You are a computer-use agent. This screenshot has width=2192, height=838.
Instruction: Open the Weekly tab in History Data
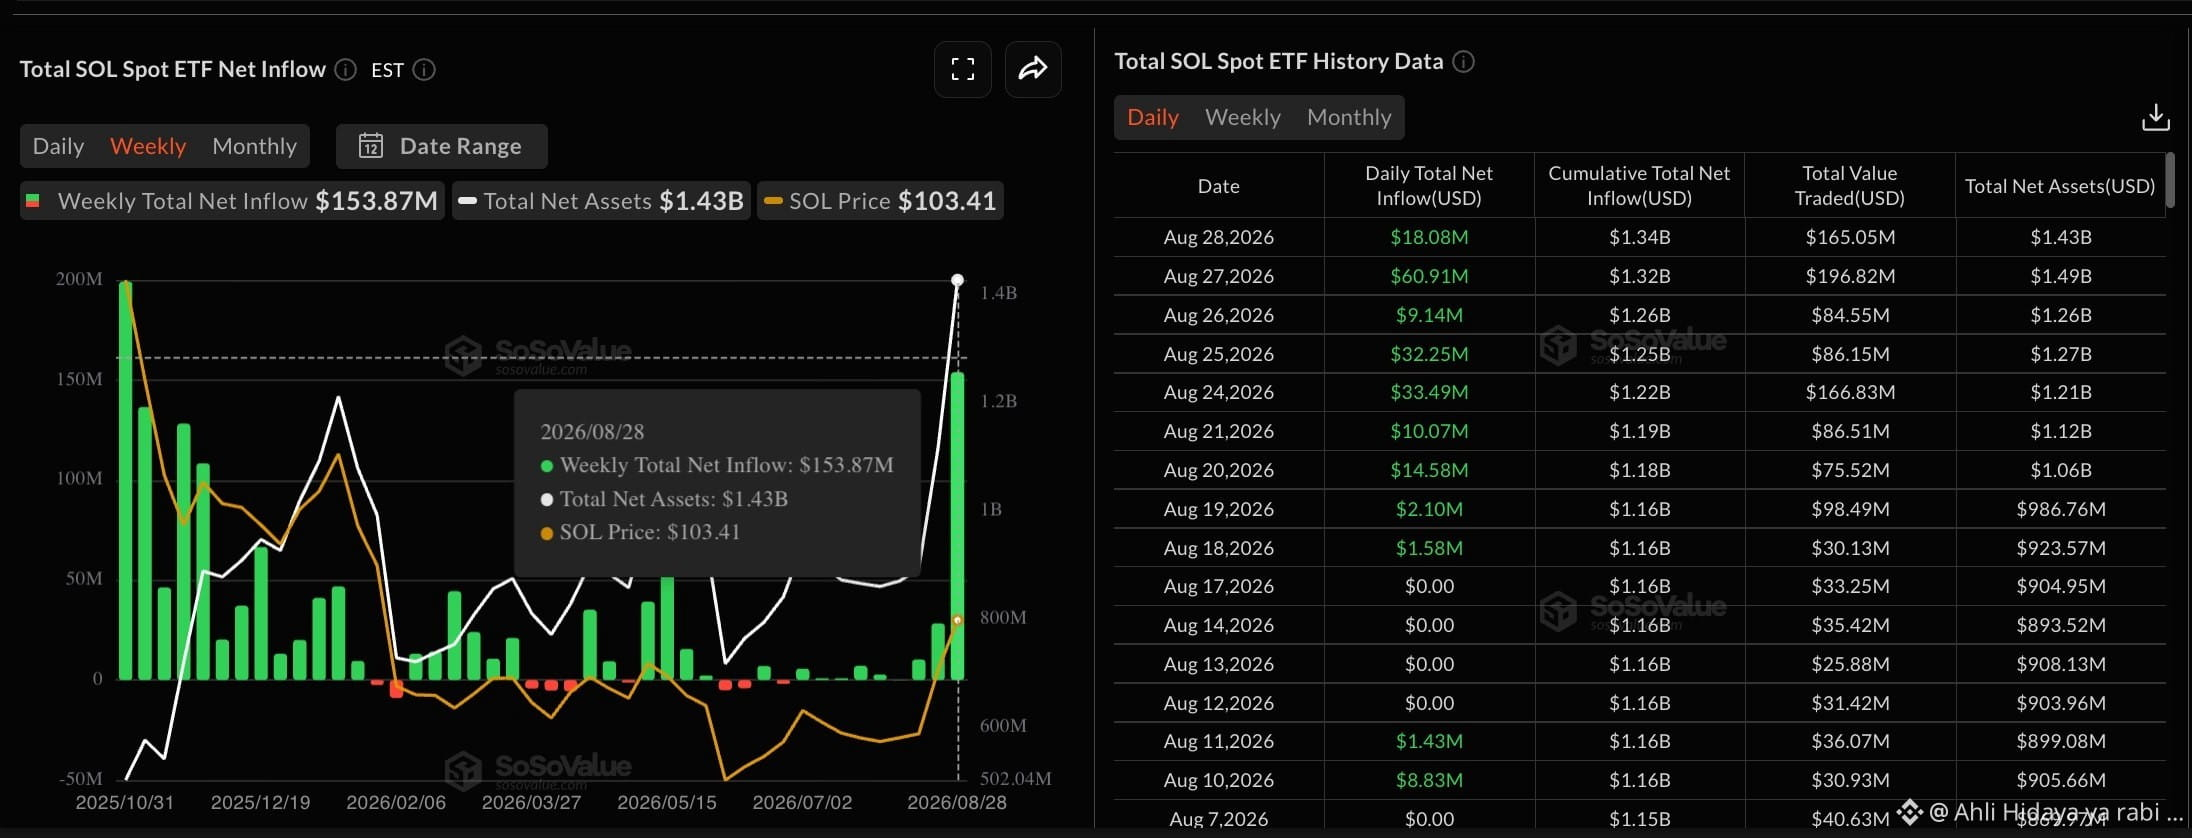[1243, 117]
